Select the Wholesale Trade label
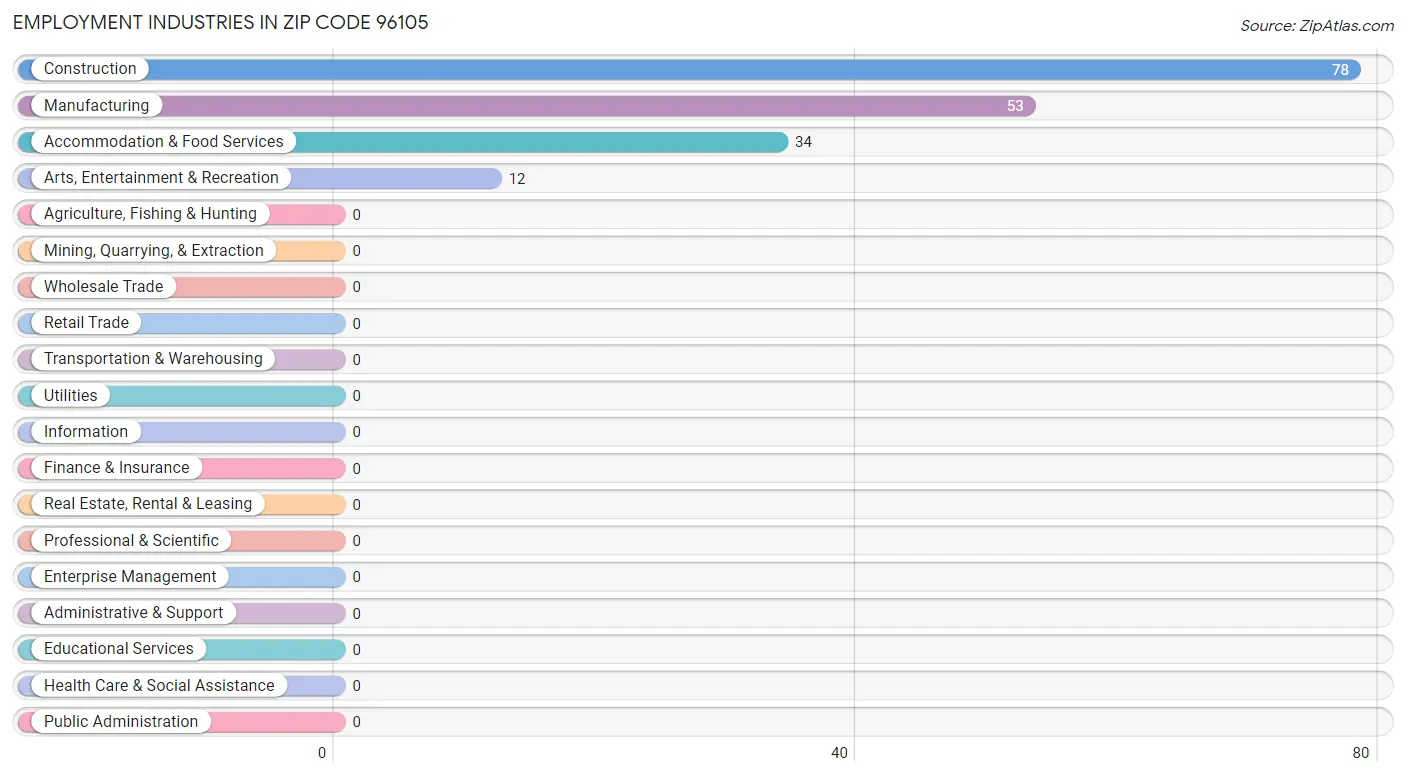 click(x=103, y=287)
